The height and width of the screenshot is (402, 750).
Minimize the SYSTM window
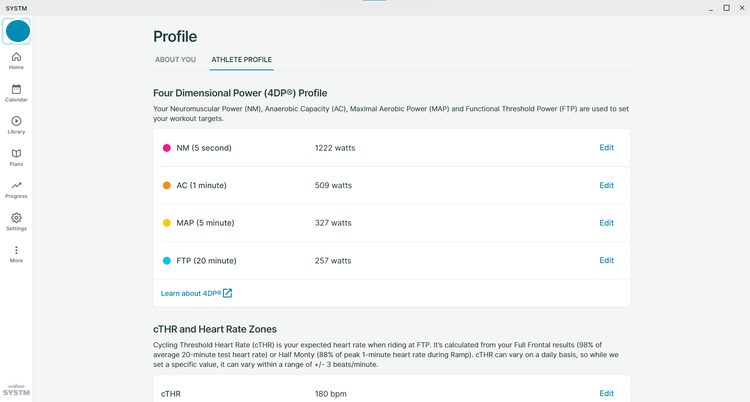click(711, 8)
